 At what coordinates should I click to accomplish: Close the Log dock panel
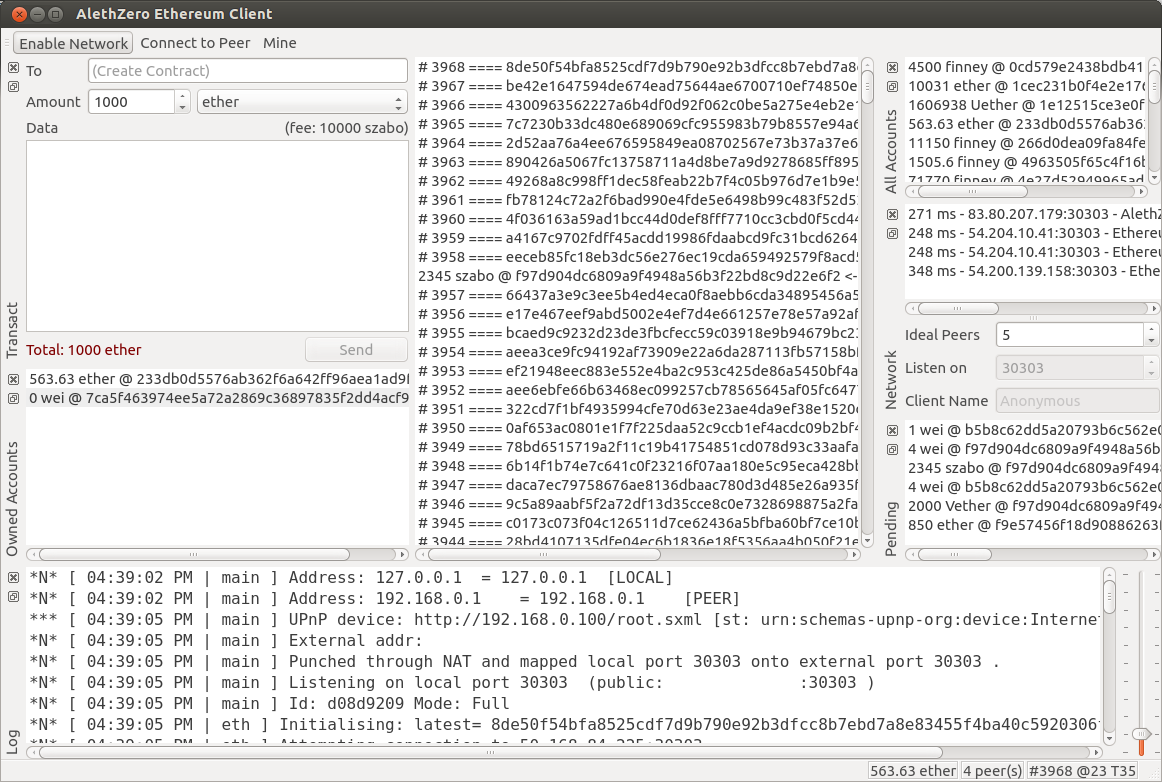pos(13,577)
